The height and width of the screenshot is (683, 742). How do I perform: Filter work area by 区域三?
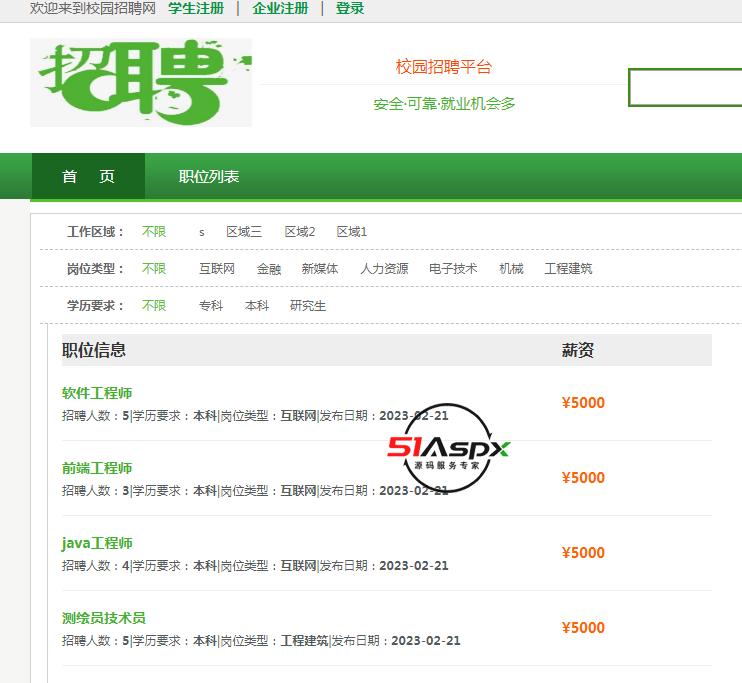(244, 231)
